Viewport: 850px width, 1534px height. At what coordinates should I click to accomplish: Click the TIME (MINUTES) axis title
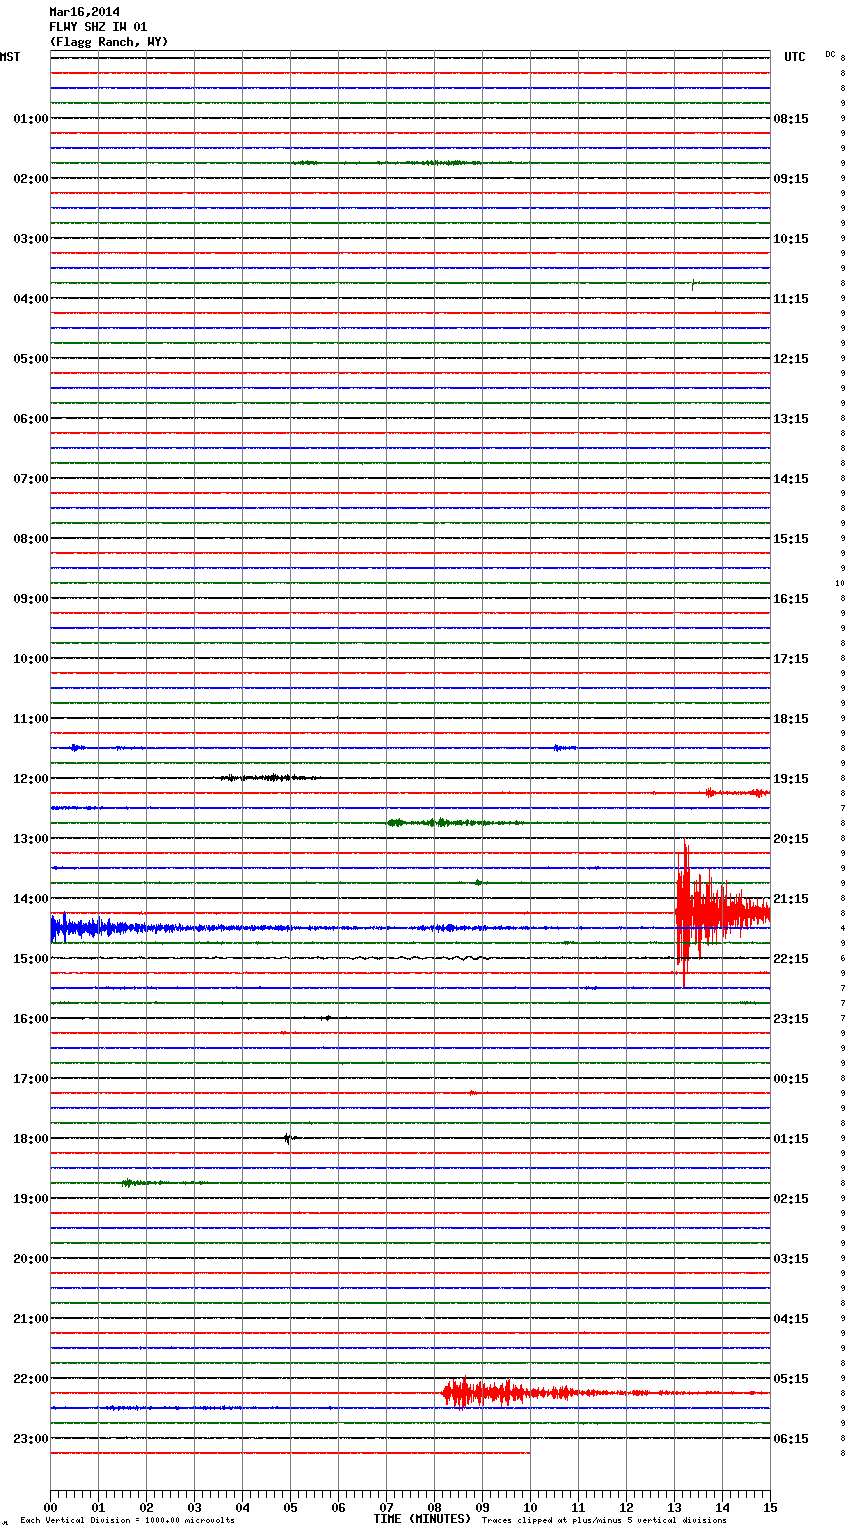422,1519
